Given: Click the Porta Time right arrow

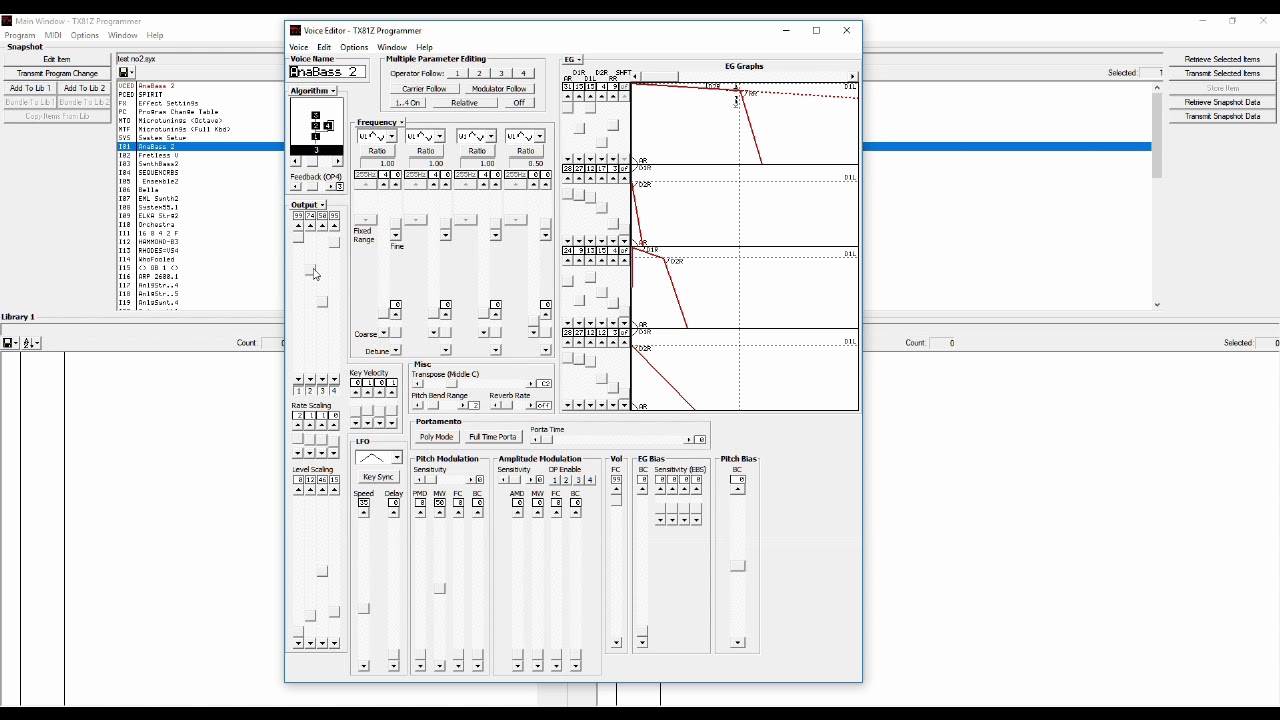Looking at the screenshot, I should pos(688,440).
